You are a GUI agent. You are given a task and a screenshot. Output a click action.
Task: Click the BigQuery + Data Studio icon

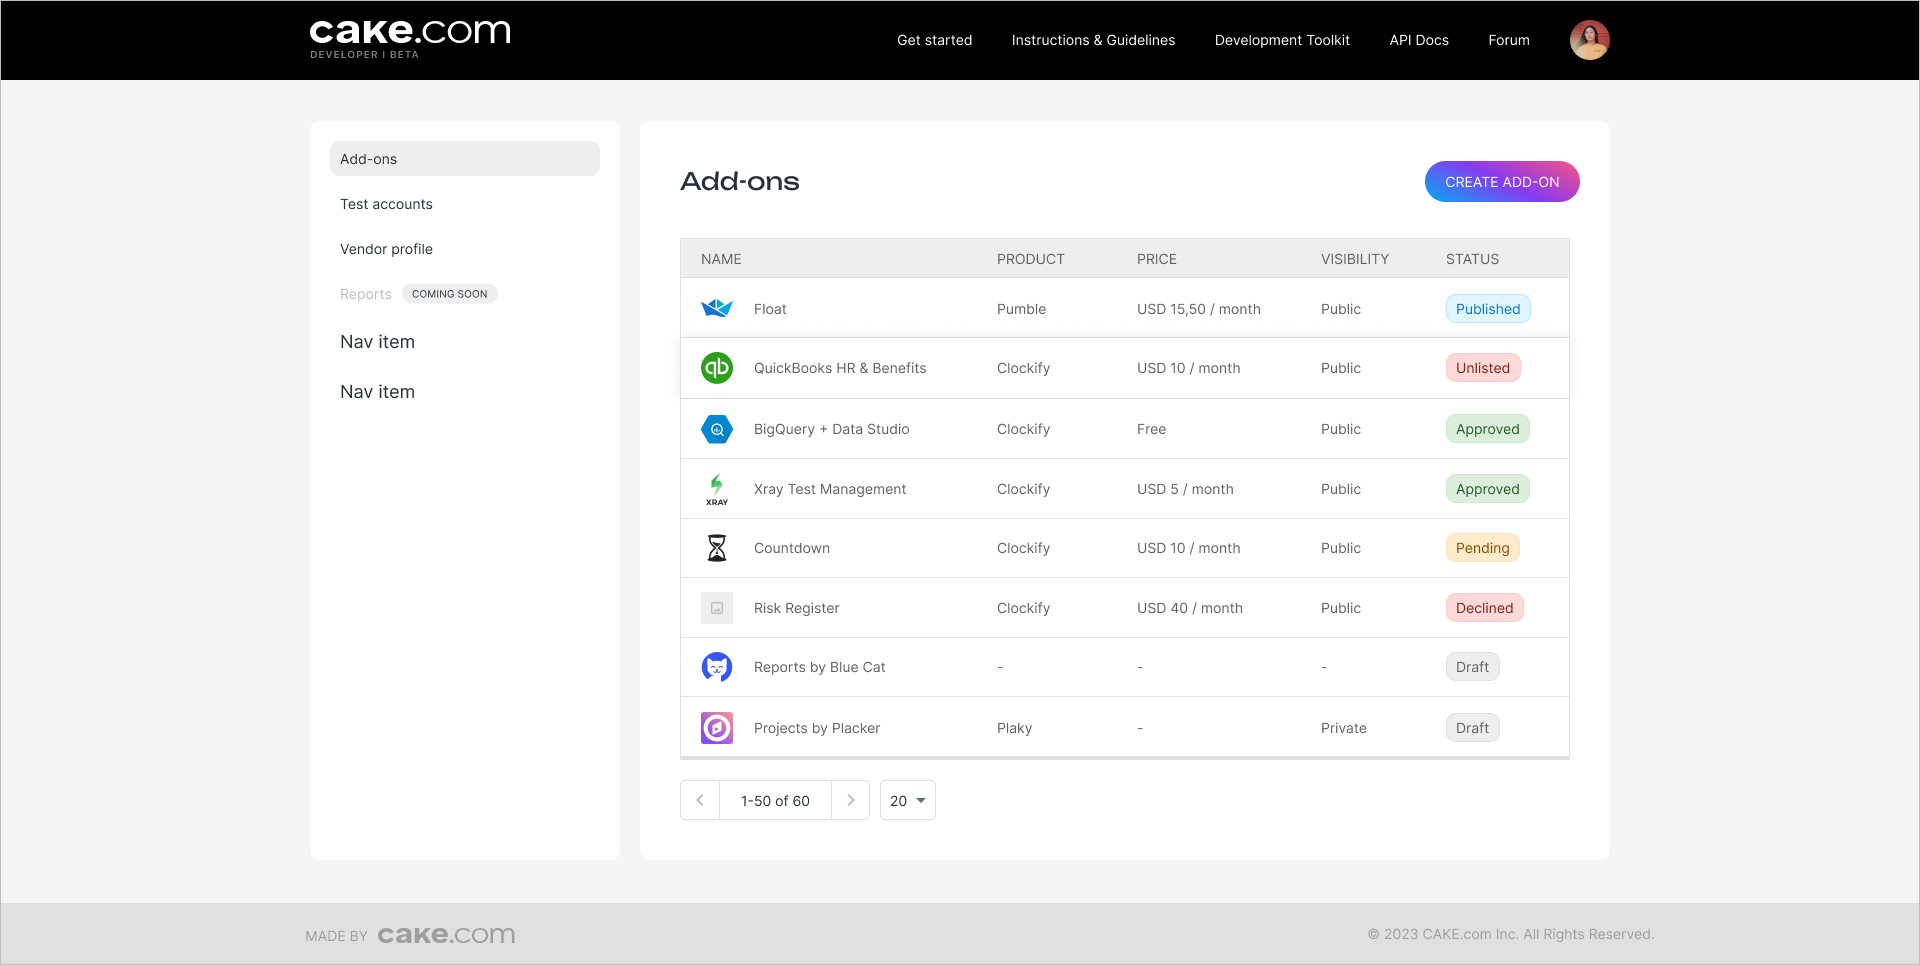716,429
